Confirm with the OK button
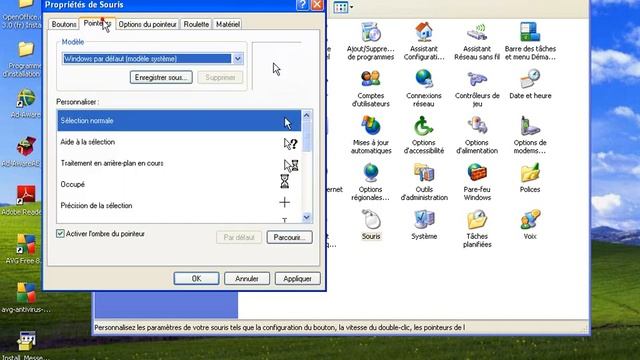The image size is (640, 360). pos(196,278)
